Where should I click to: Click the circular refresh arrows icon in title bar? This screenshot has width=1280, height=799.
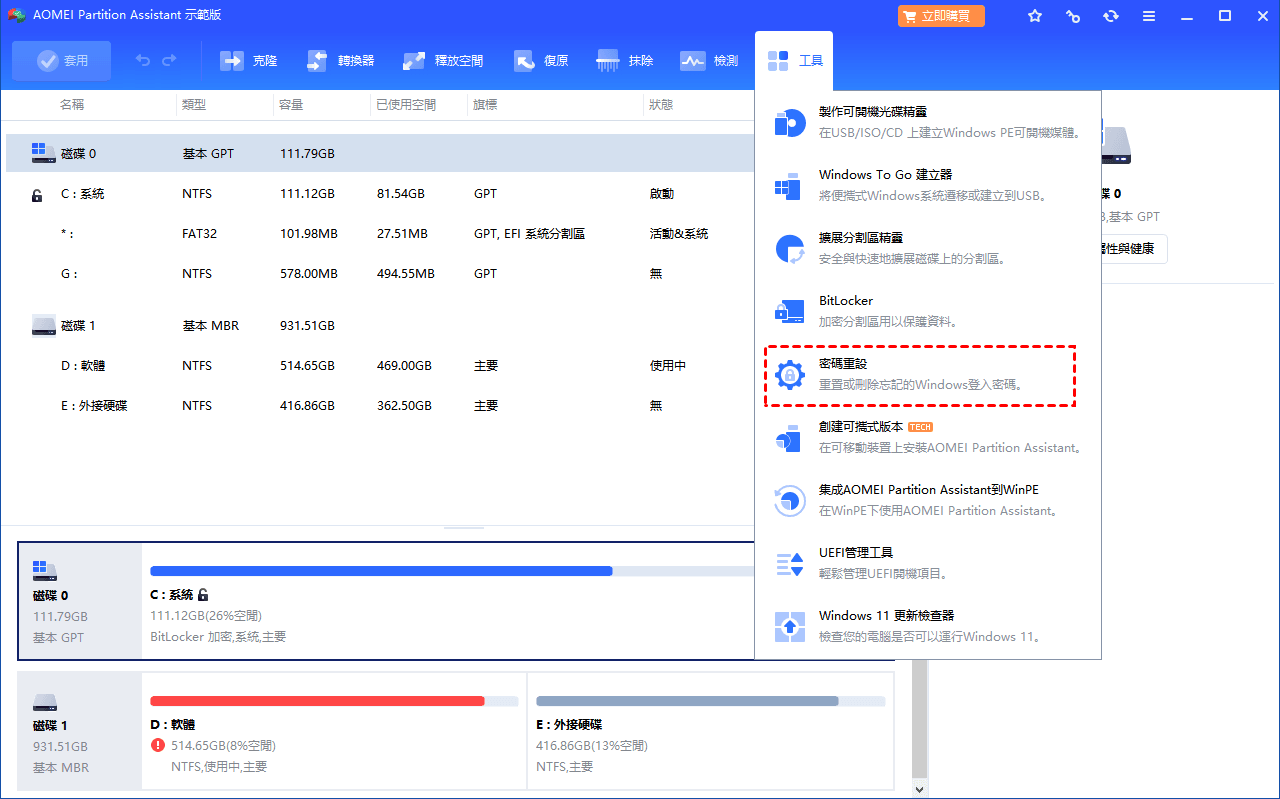click(1111, 16)
